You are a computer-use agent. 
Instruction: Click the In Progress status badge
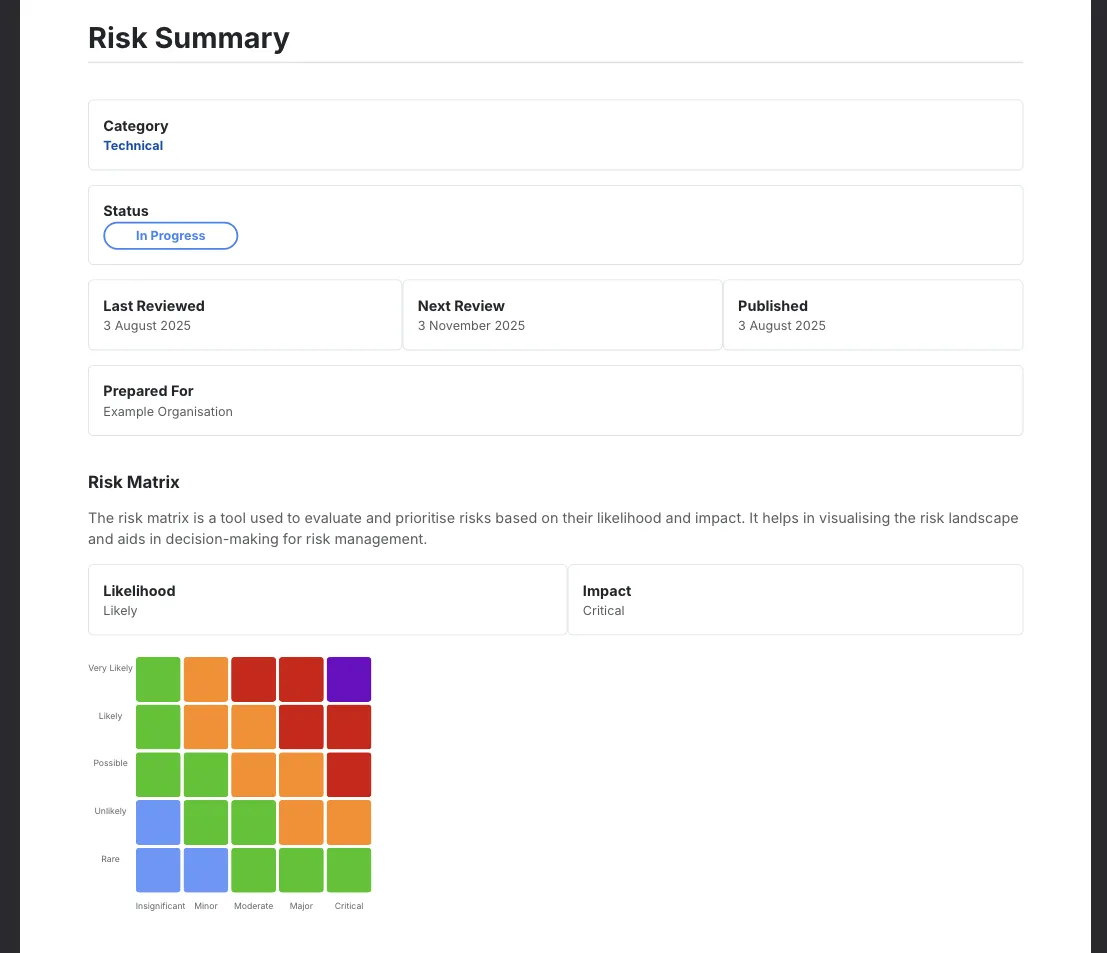tap(170, 235)
